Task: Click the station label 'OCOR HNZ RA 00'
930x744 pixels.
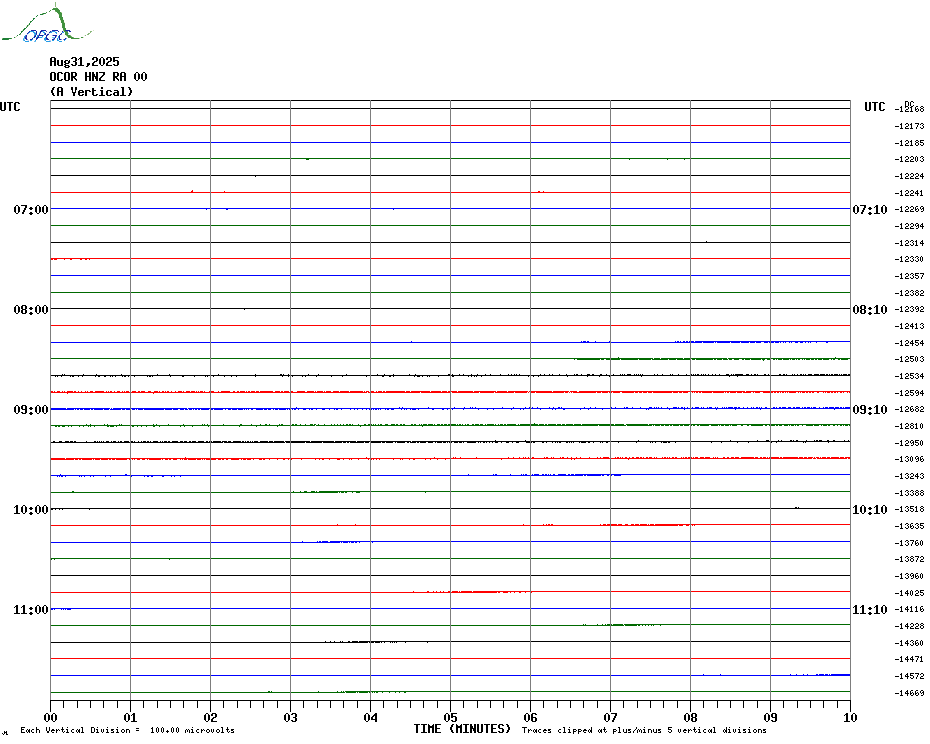Action: pos(98,77)
